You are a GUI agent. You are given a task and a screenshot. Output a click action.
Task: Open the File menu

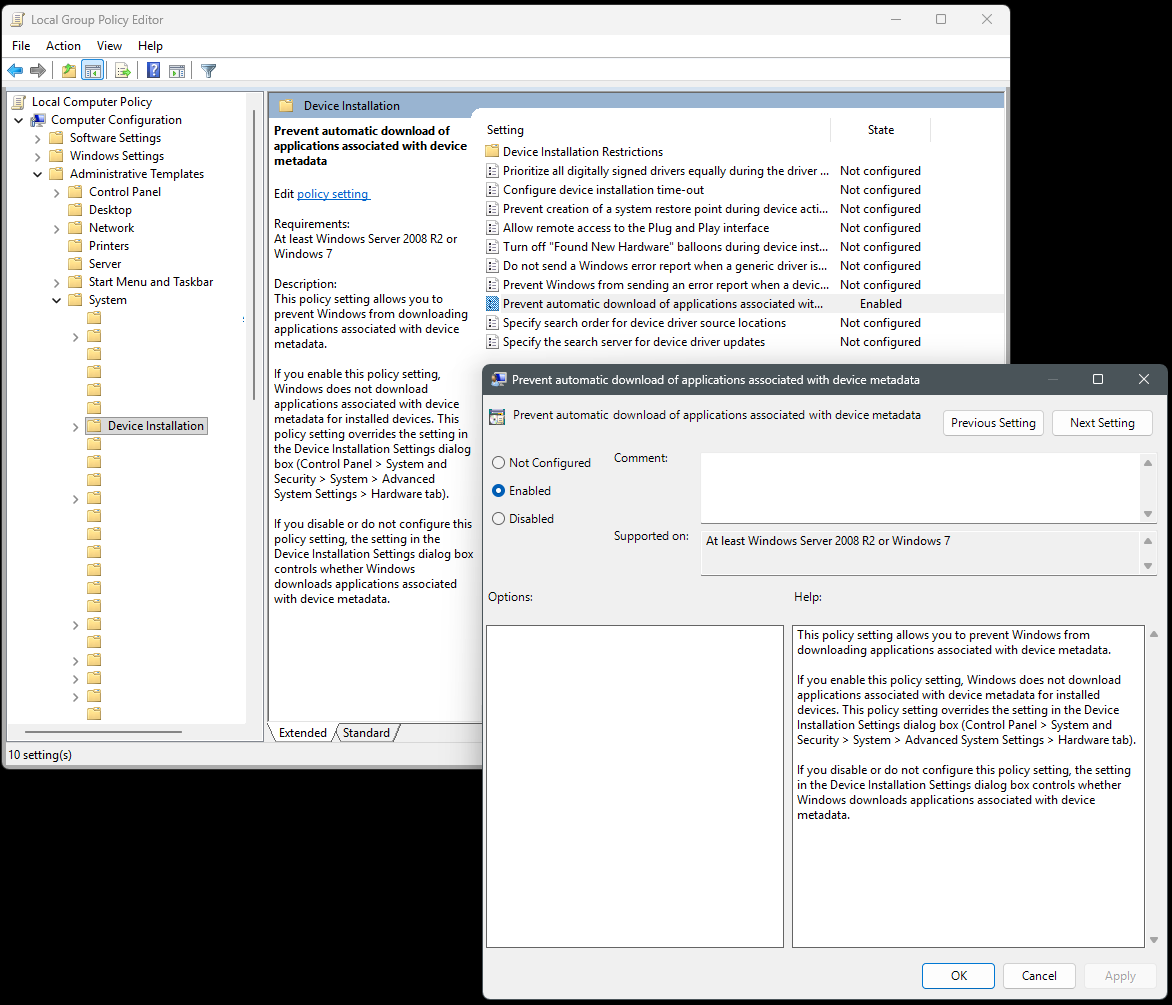click(x=21, y=46)
